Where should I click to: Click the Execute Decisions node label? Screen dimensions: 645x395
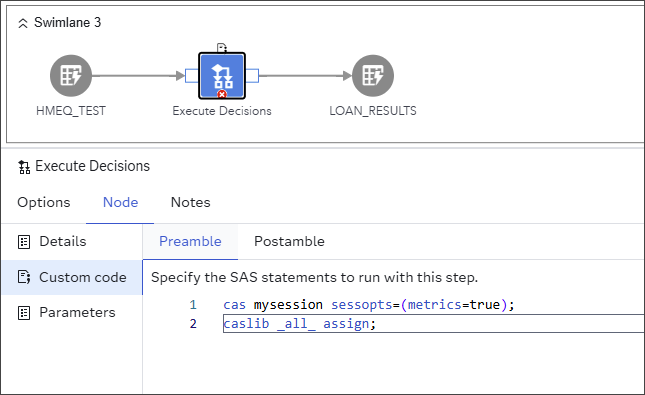pos(222,111)
